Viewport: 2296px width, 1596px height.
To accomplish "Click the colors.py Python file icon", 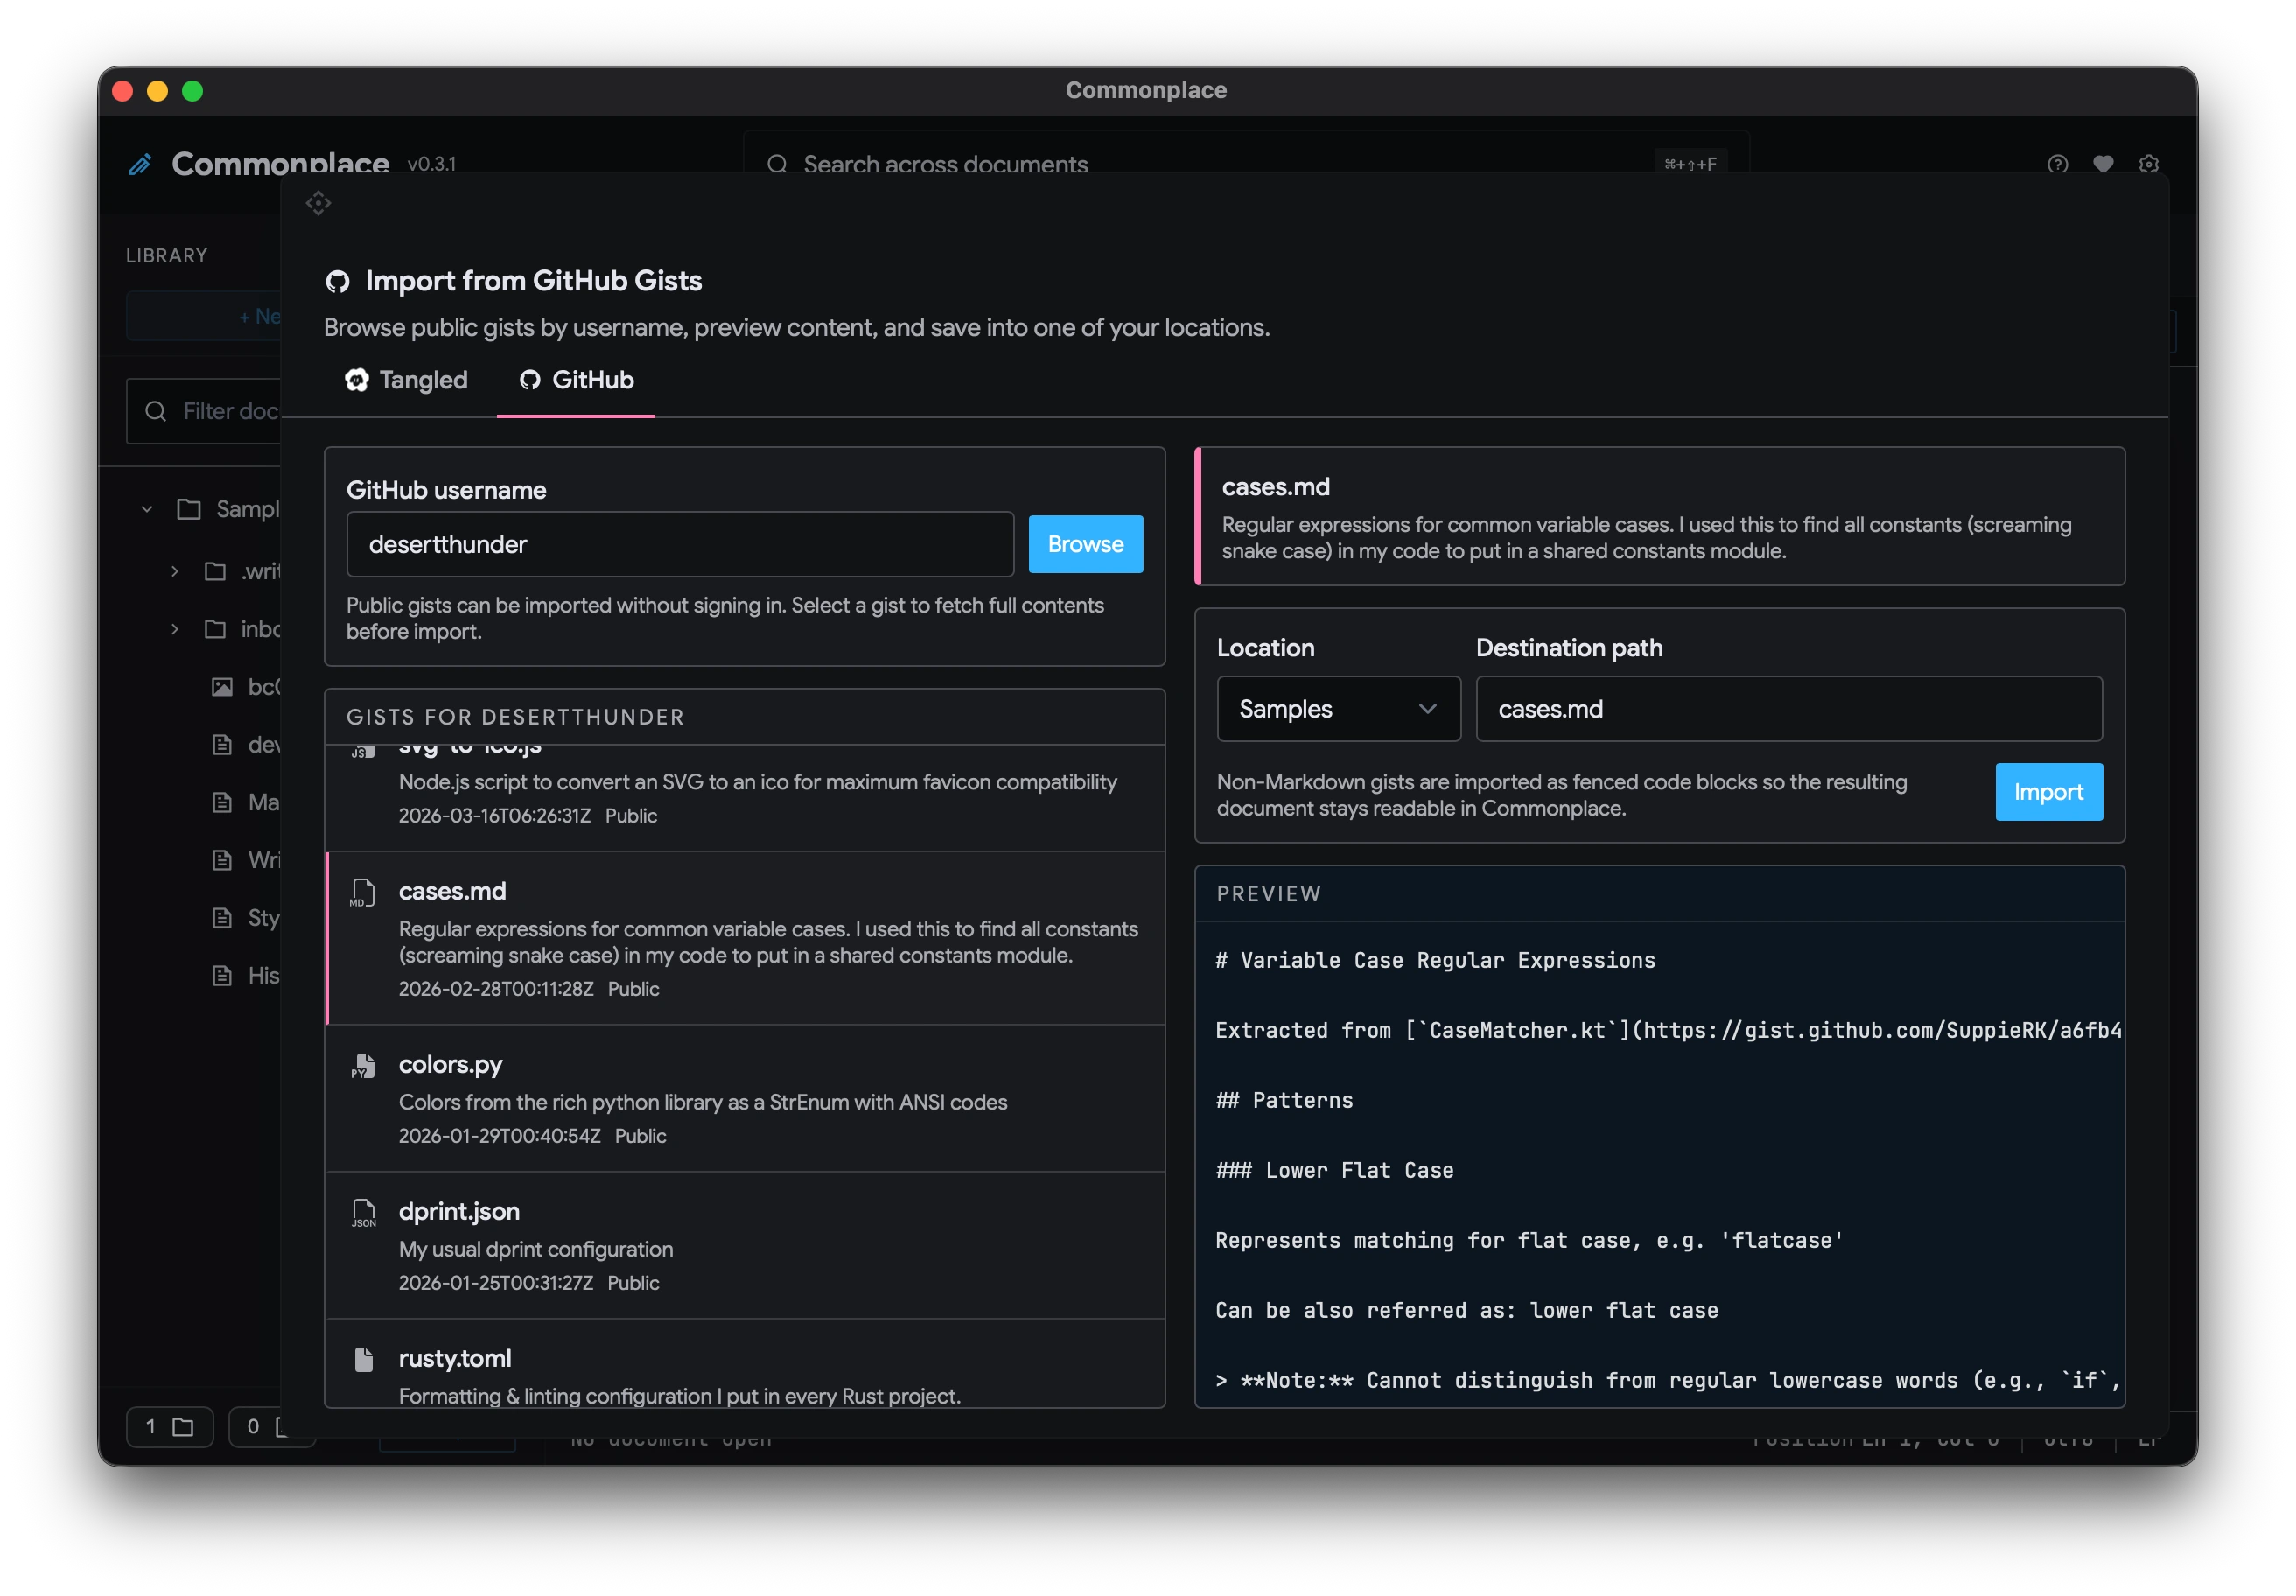I will 363,1066.
